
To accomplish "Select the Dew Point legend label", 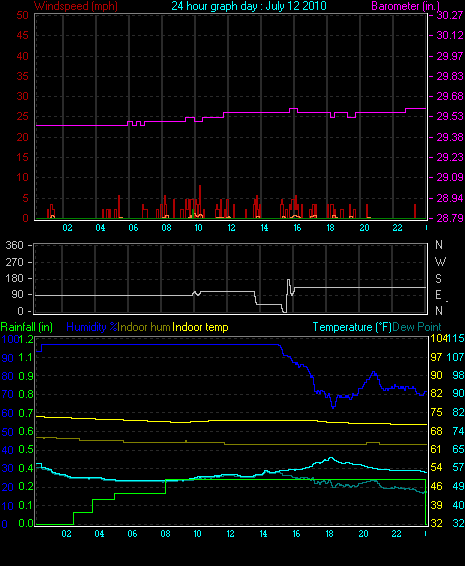I will point(417,327).
